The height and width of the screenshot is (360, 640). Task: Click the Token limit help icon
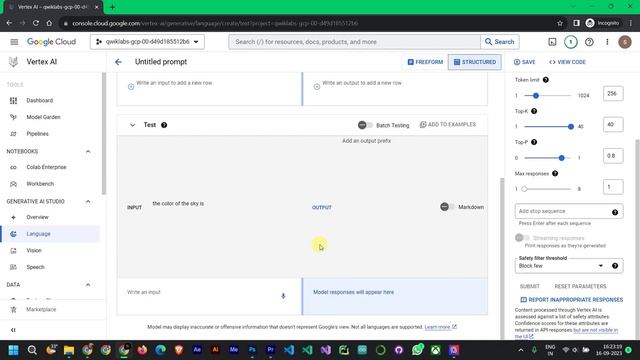coord(546,80)
